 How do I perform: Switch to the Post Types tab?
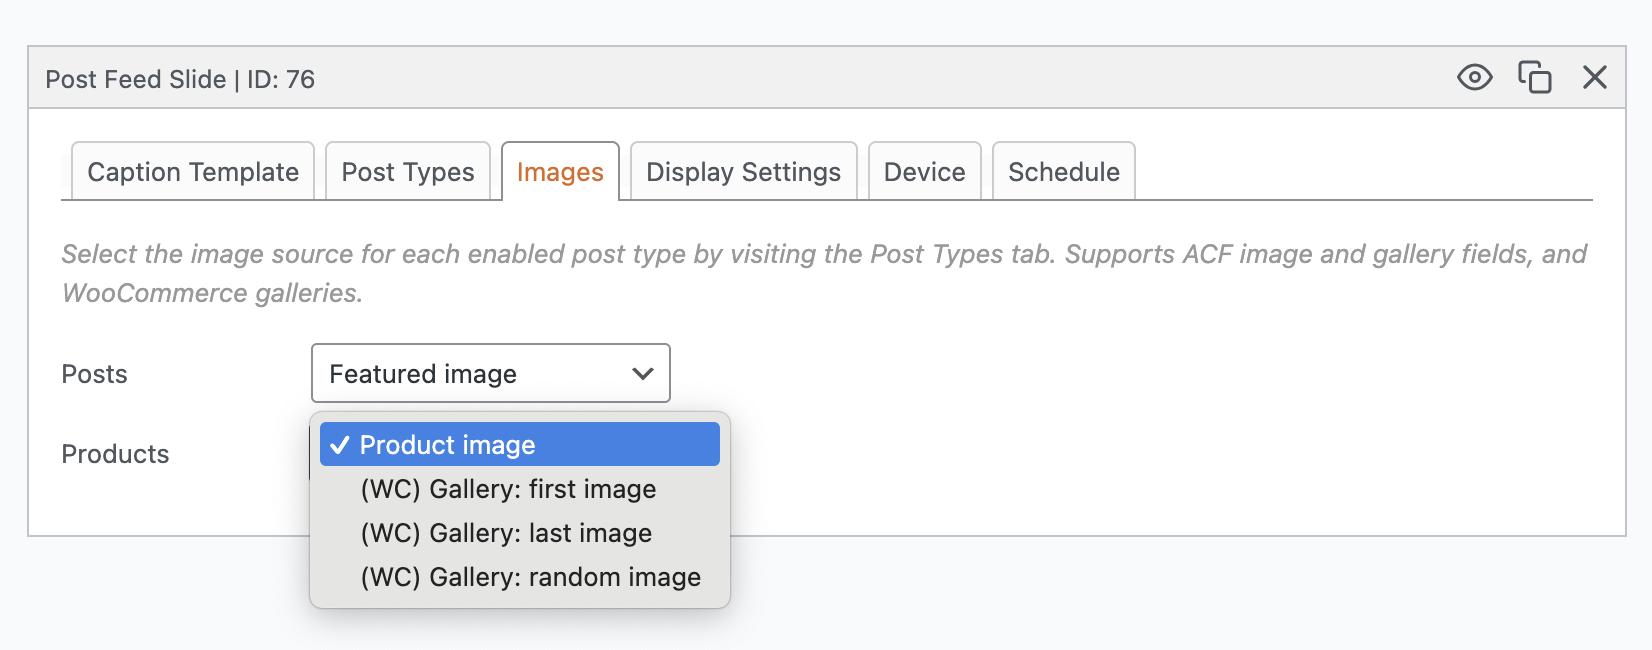408,172
